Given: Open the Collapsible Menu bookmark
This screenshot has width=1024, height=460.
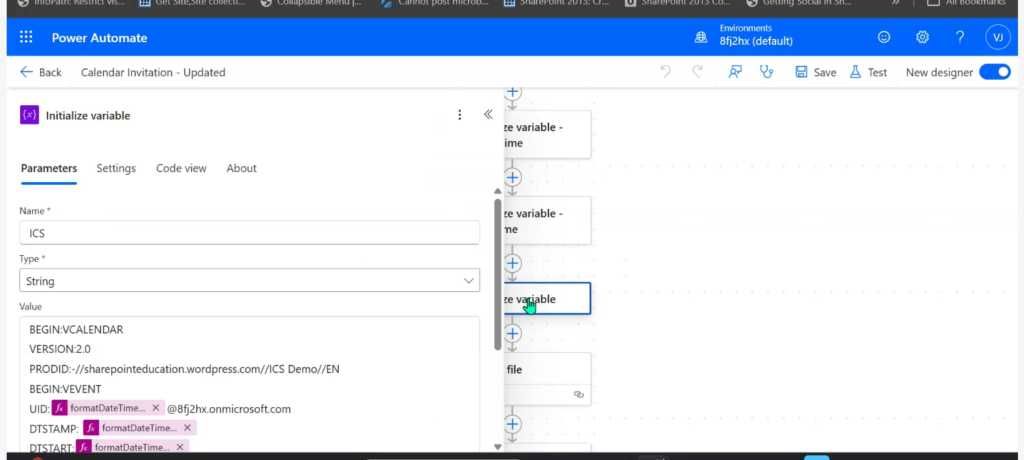Looking at the screenshot, I should pos(310,3).
